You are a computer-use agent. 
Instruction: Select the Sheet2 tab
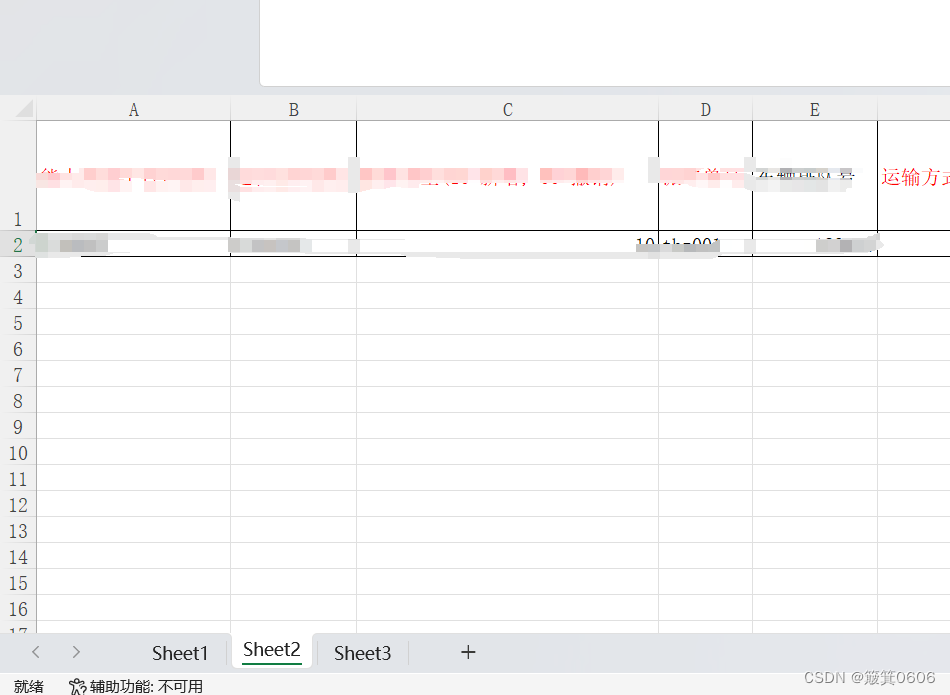click(271, 650)
